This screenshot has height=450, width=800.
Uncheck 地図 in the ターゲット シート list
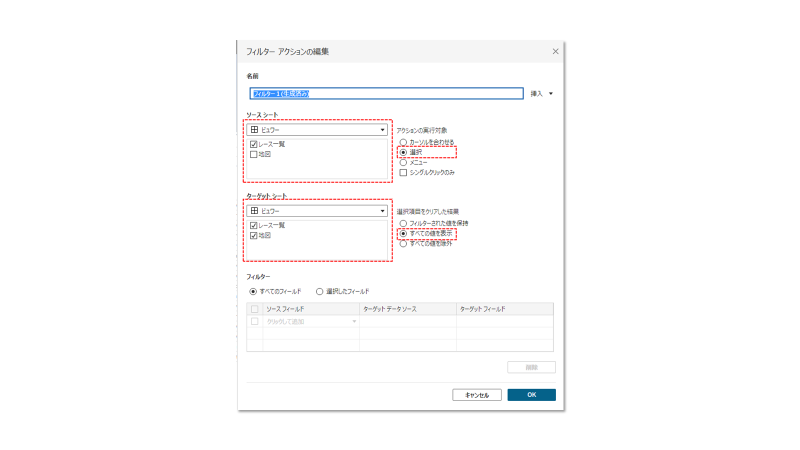tap(254, 235)
